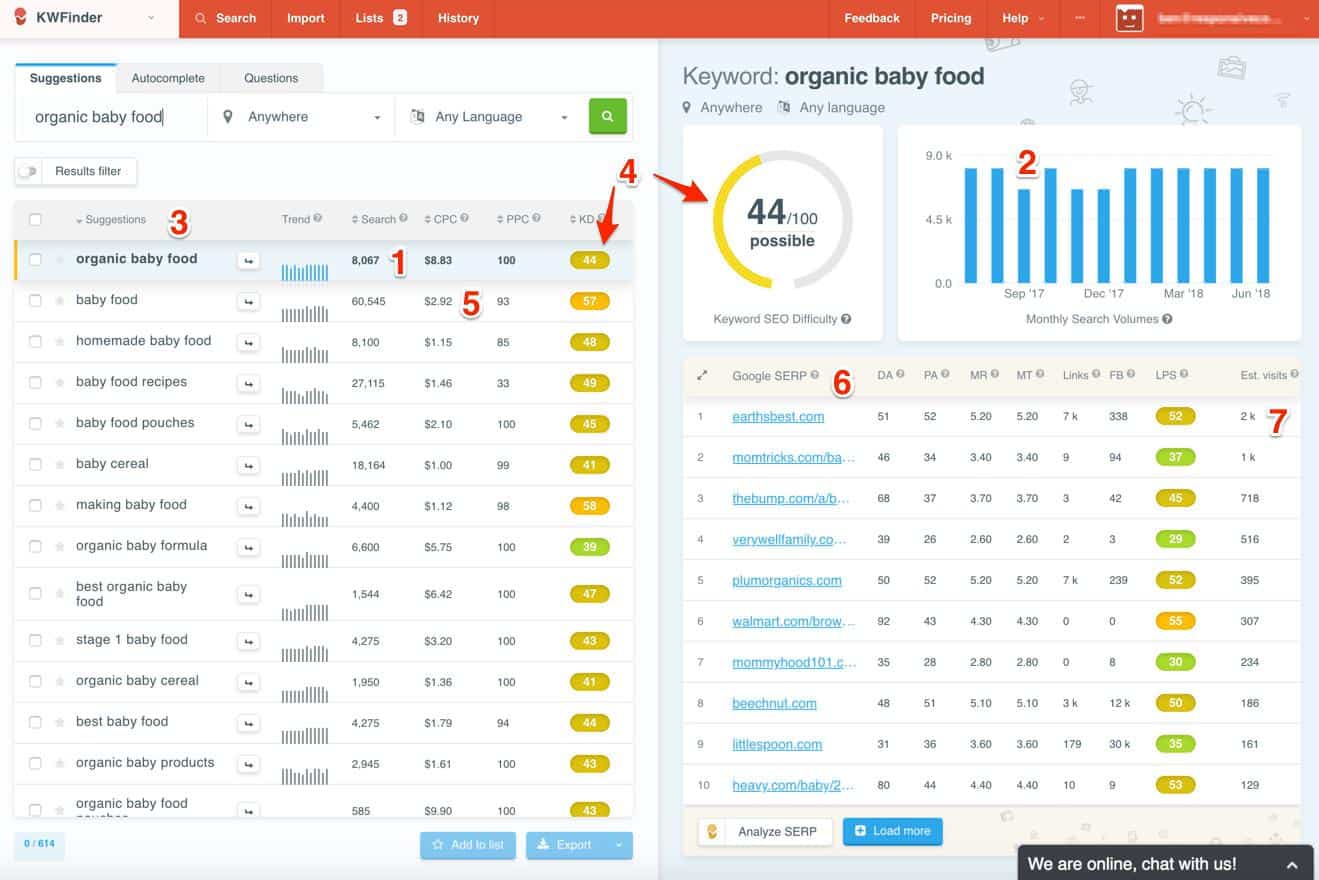Screen dimensions: 1319x880
Task: Click help icon next to DA column
Action: coord(900,374)
